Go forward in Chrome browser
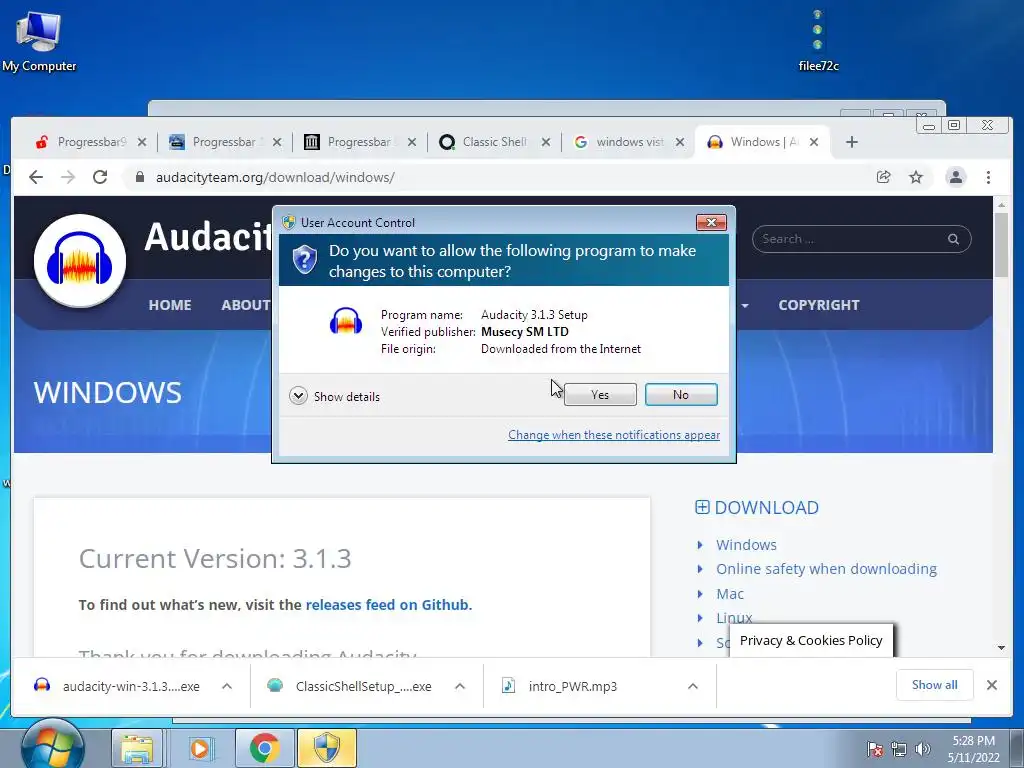The width and height of the screenshot is (1024, 768). pos(68,177)
